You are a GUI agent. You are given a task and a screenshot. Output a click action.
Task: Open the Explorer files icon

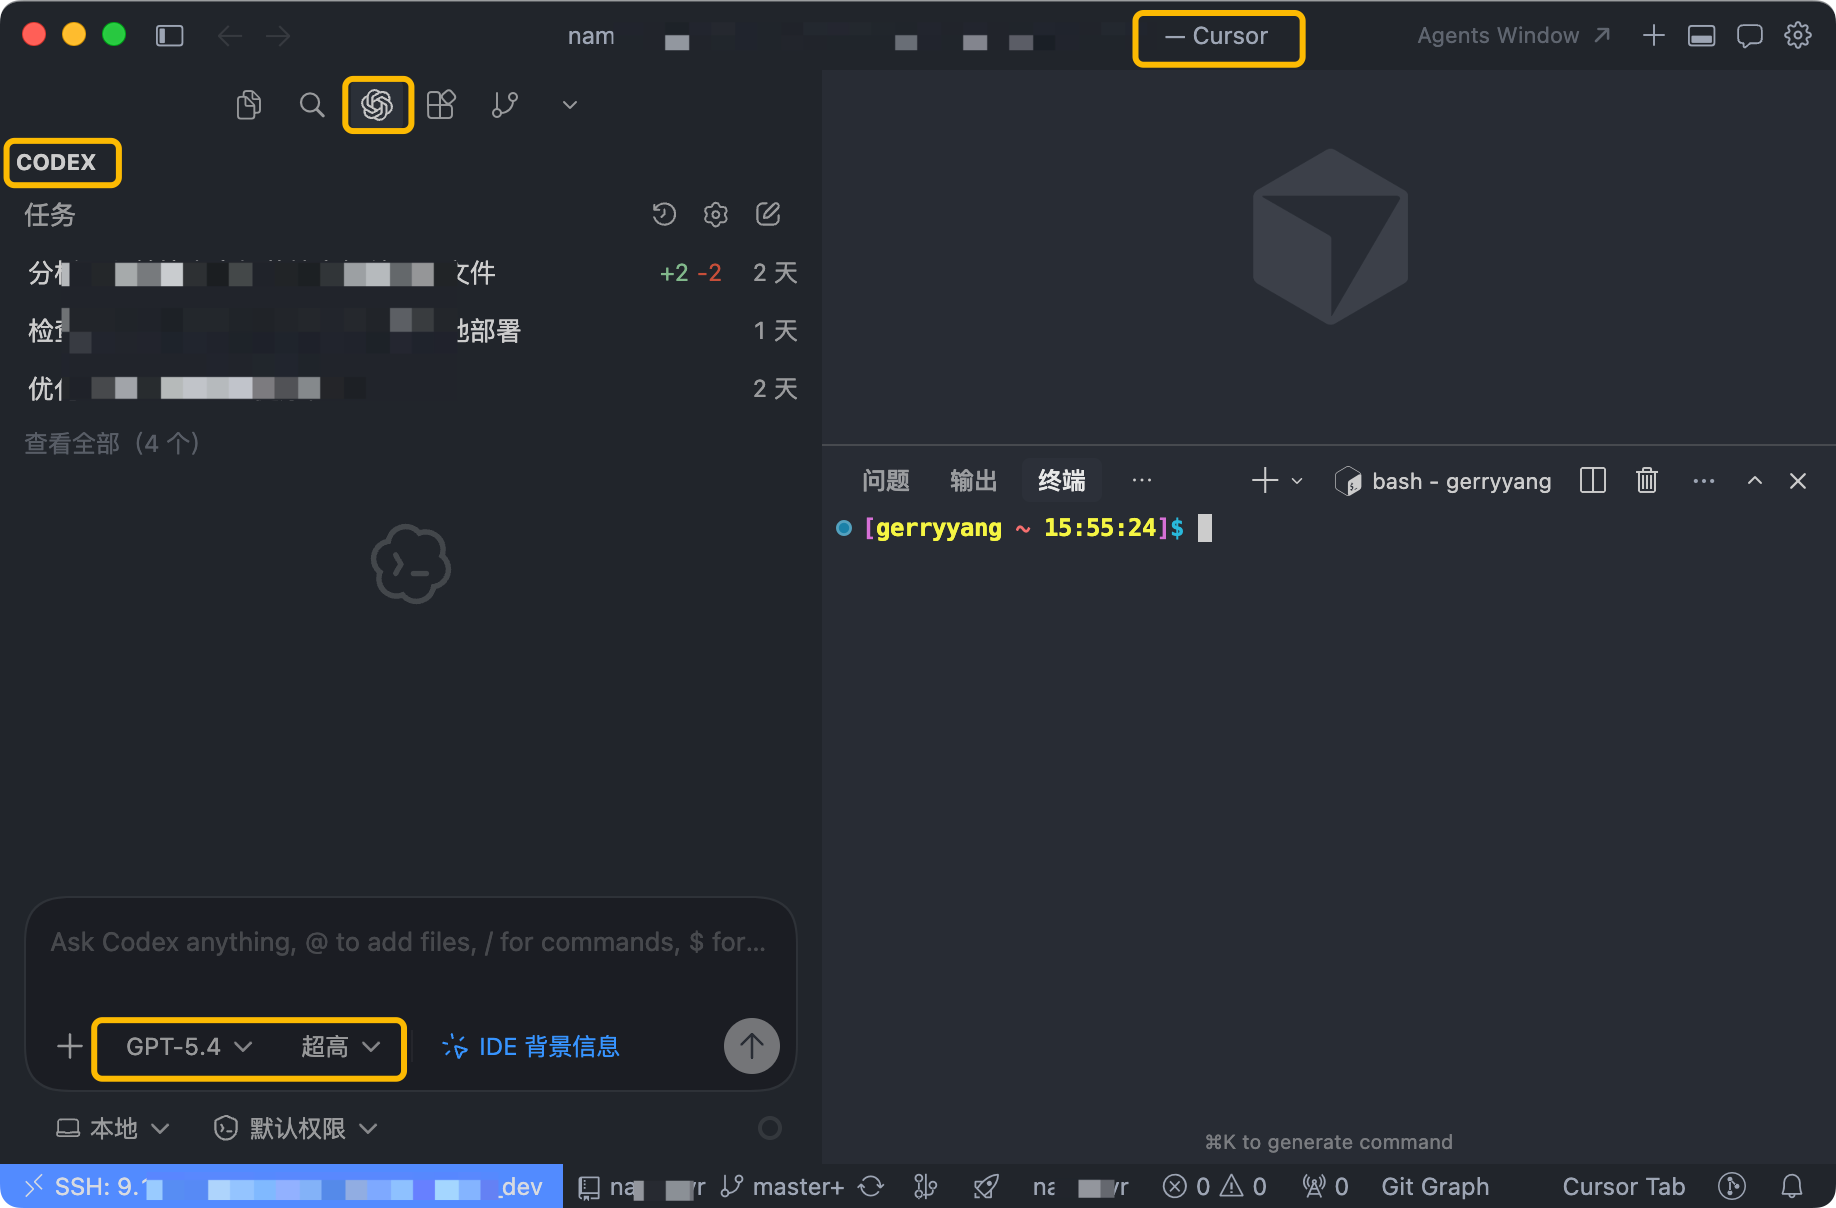pyautogui.click(x=249, y=105)
